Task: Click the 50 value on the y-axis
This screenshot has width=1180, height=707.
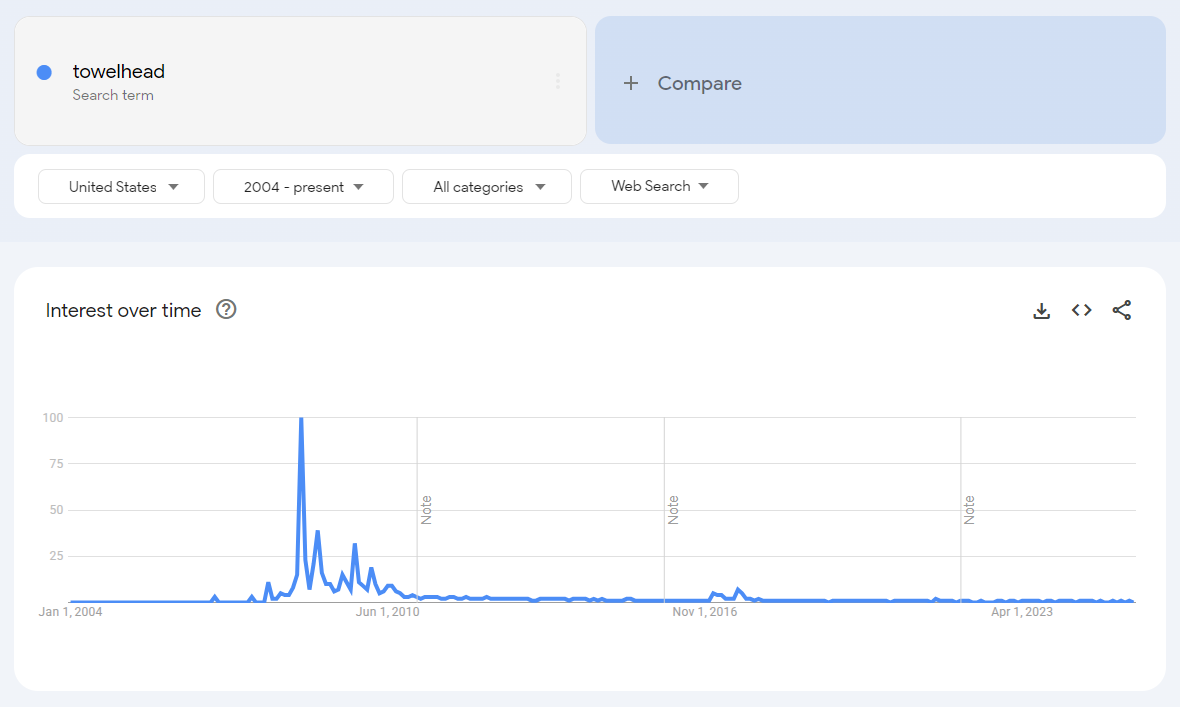Action: point(56,510)
